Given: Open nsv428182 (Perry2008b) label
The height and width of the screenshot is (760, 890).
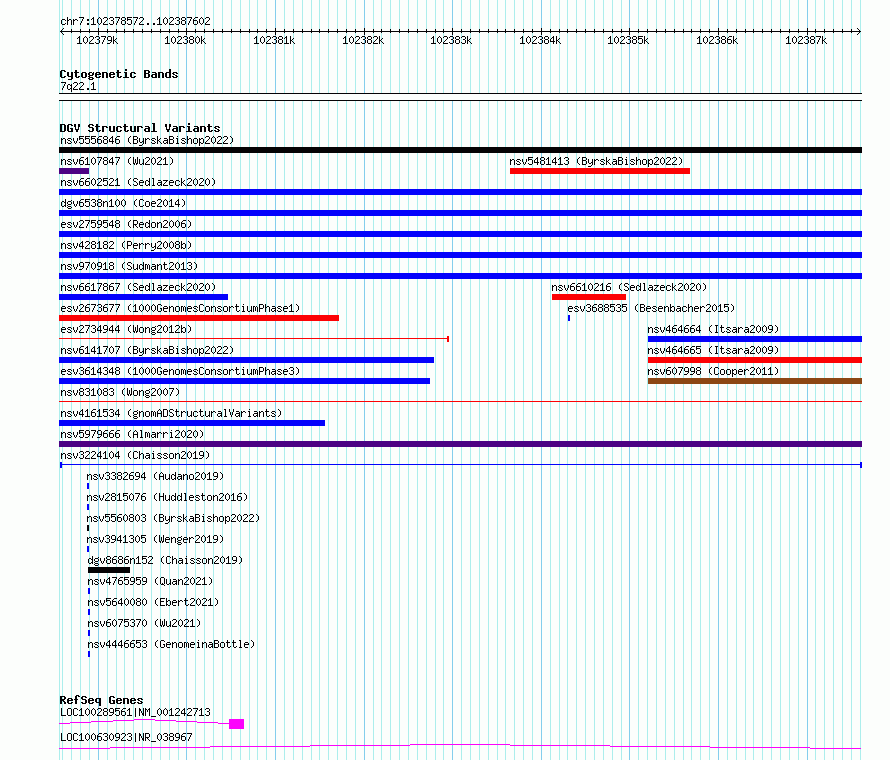Looking at the screenshot, I should [126, 245].
